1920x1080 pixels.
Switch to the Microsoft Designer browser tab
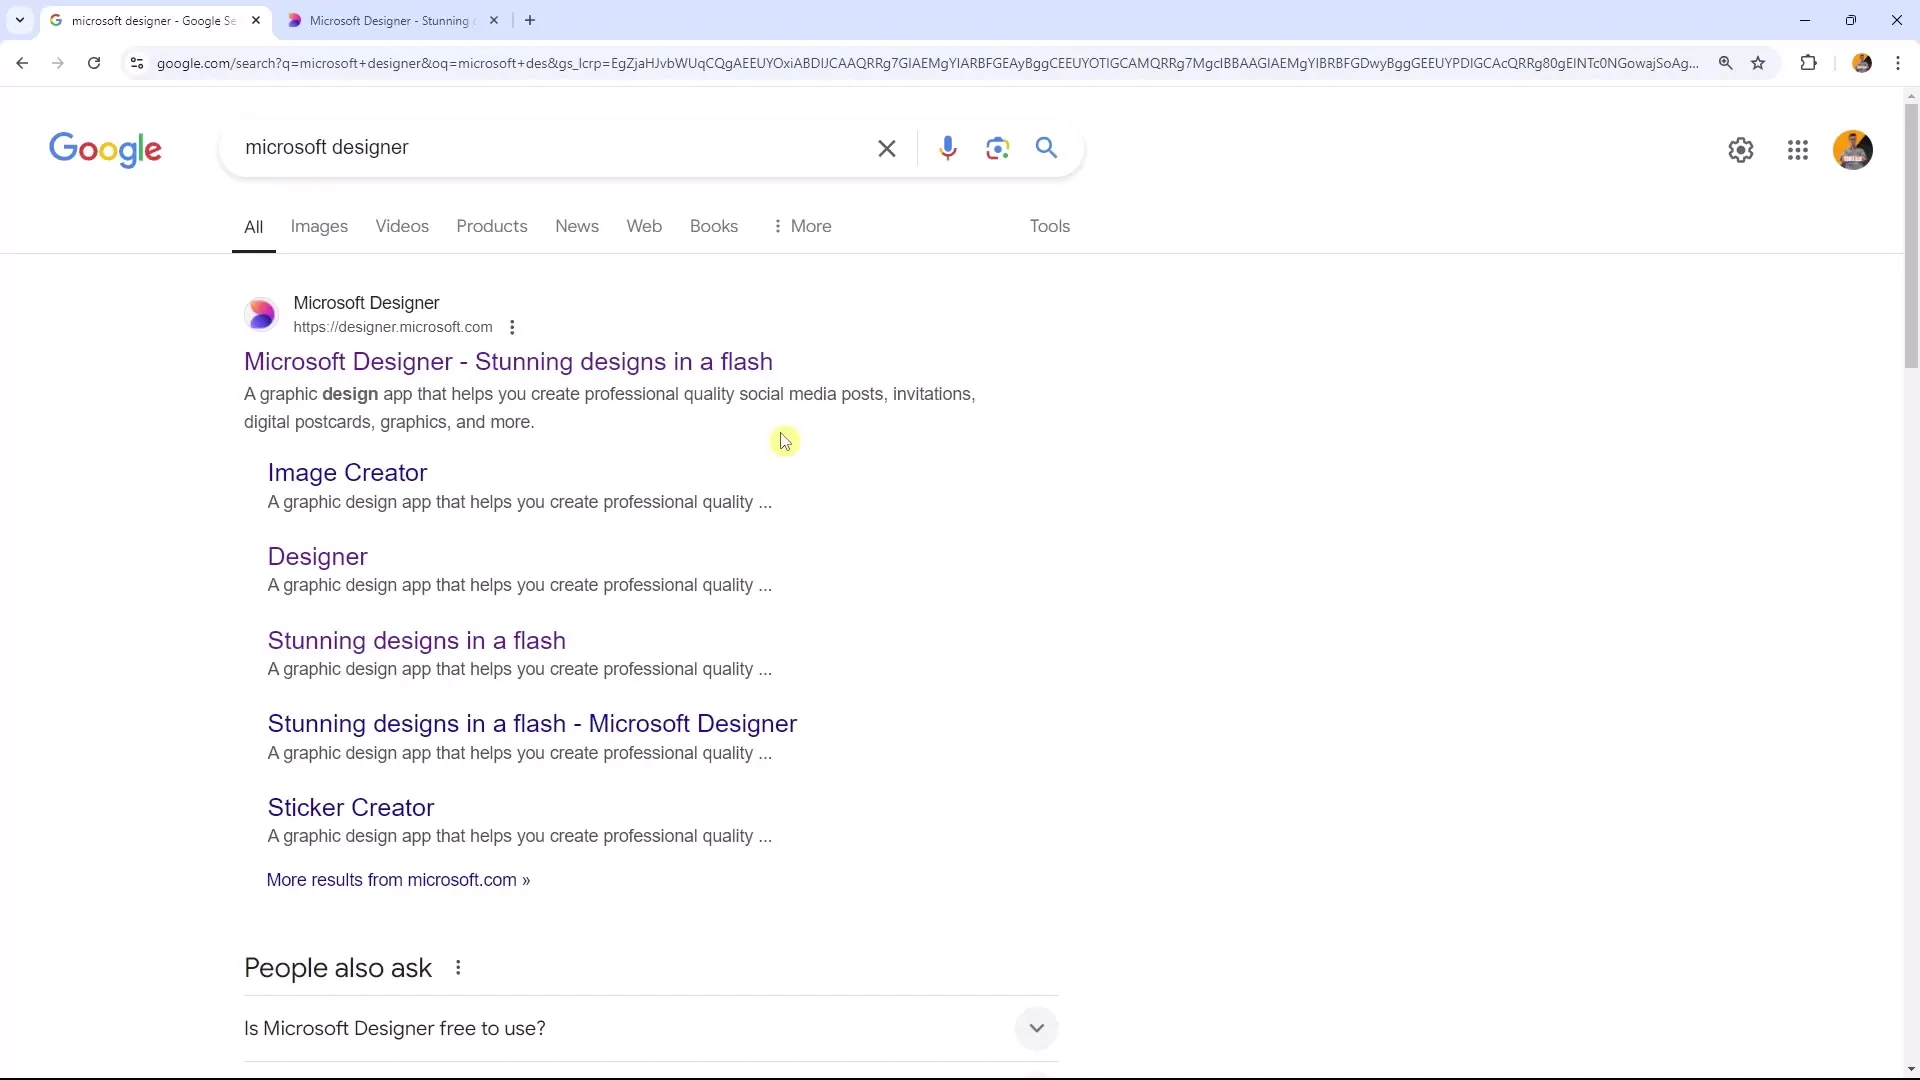click(x=390, y=20)
